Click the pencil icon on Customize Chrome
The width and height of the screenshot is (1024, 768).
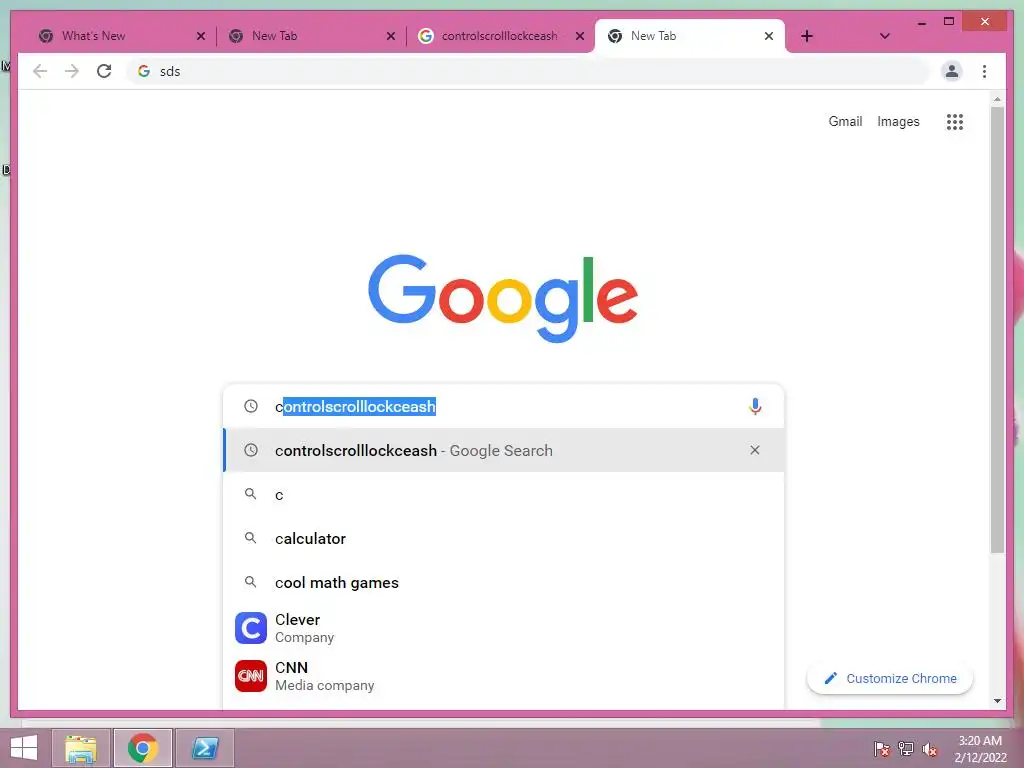pyautogui.click(x=831, y=679)
